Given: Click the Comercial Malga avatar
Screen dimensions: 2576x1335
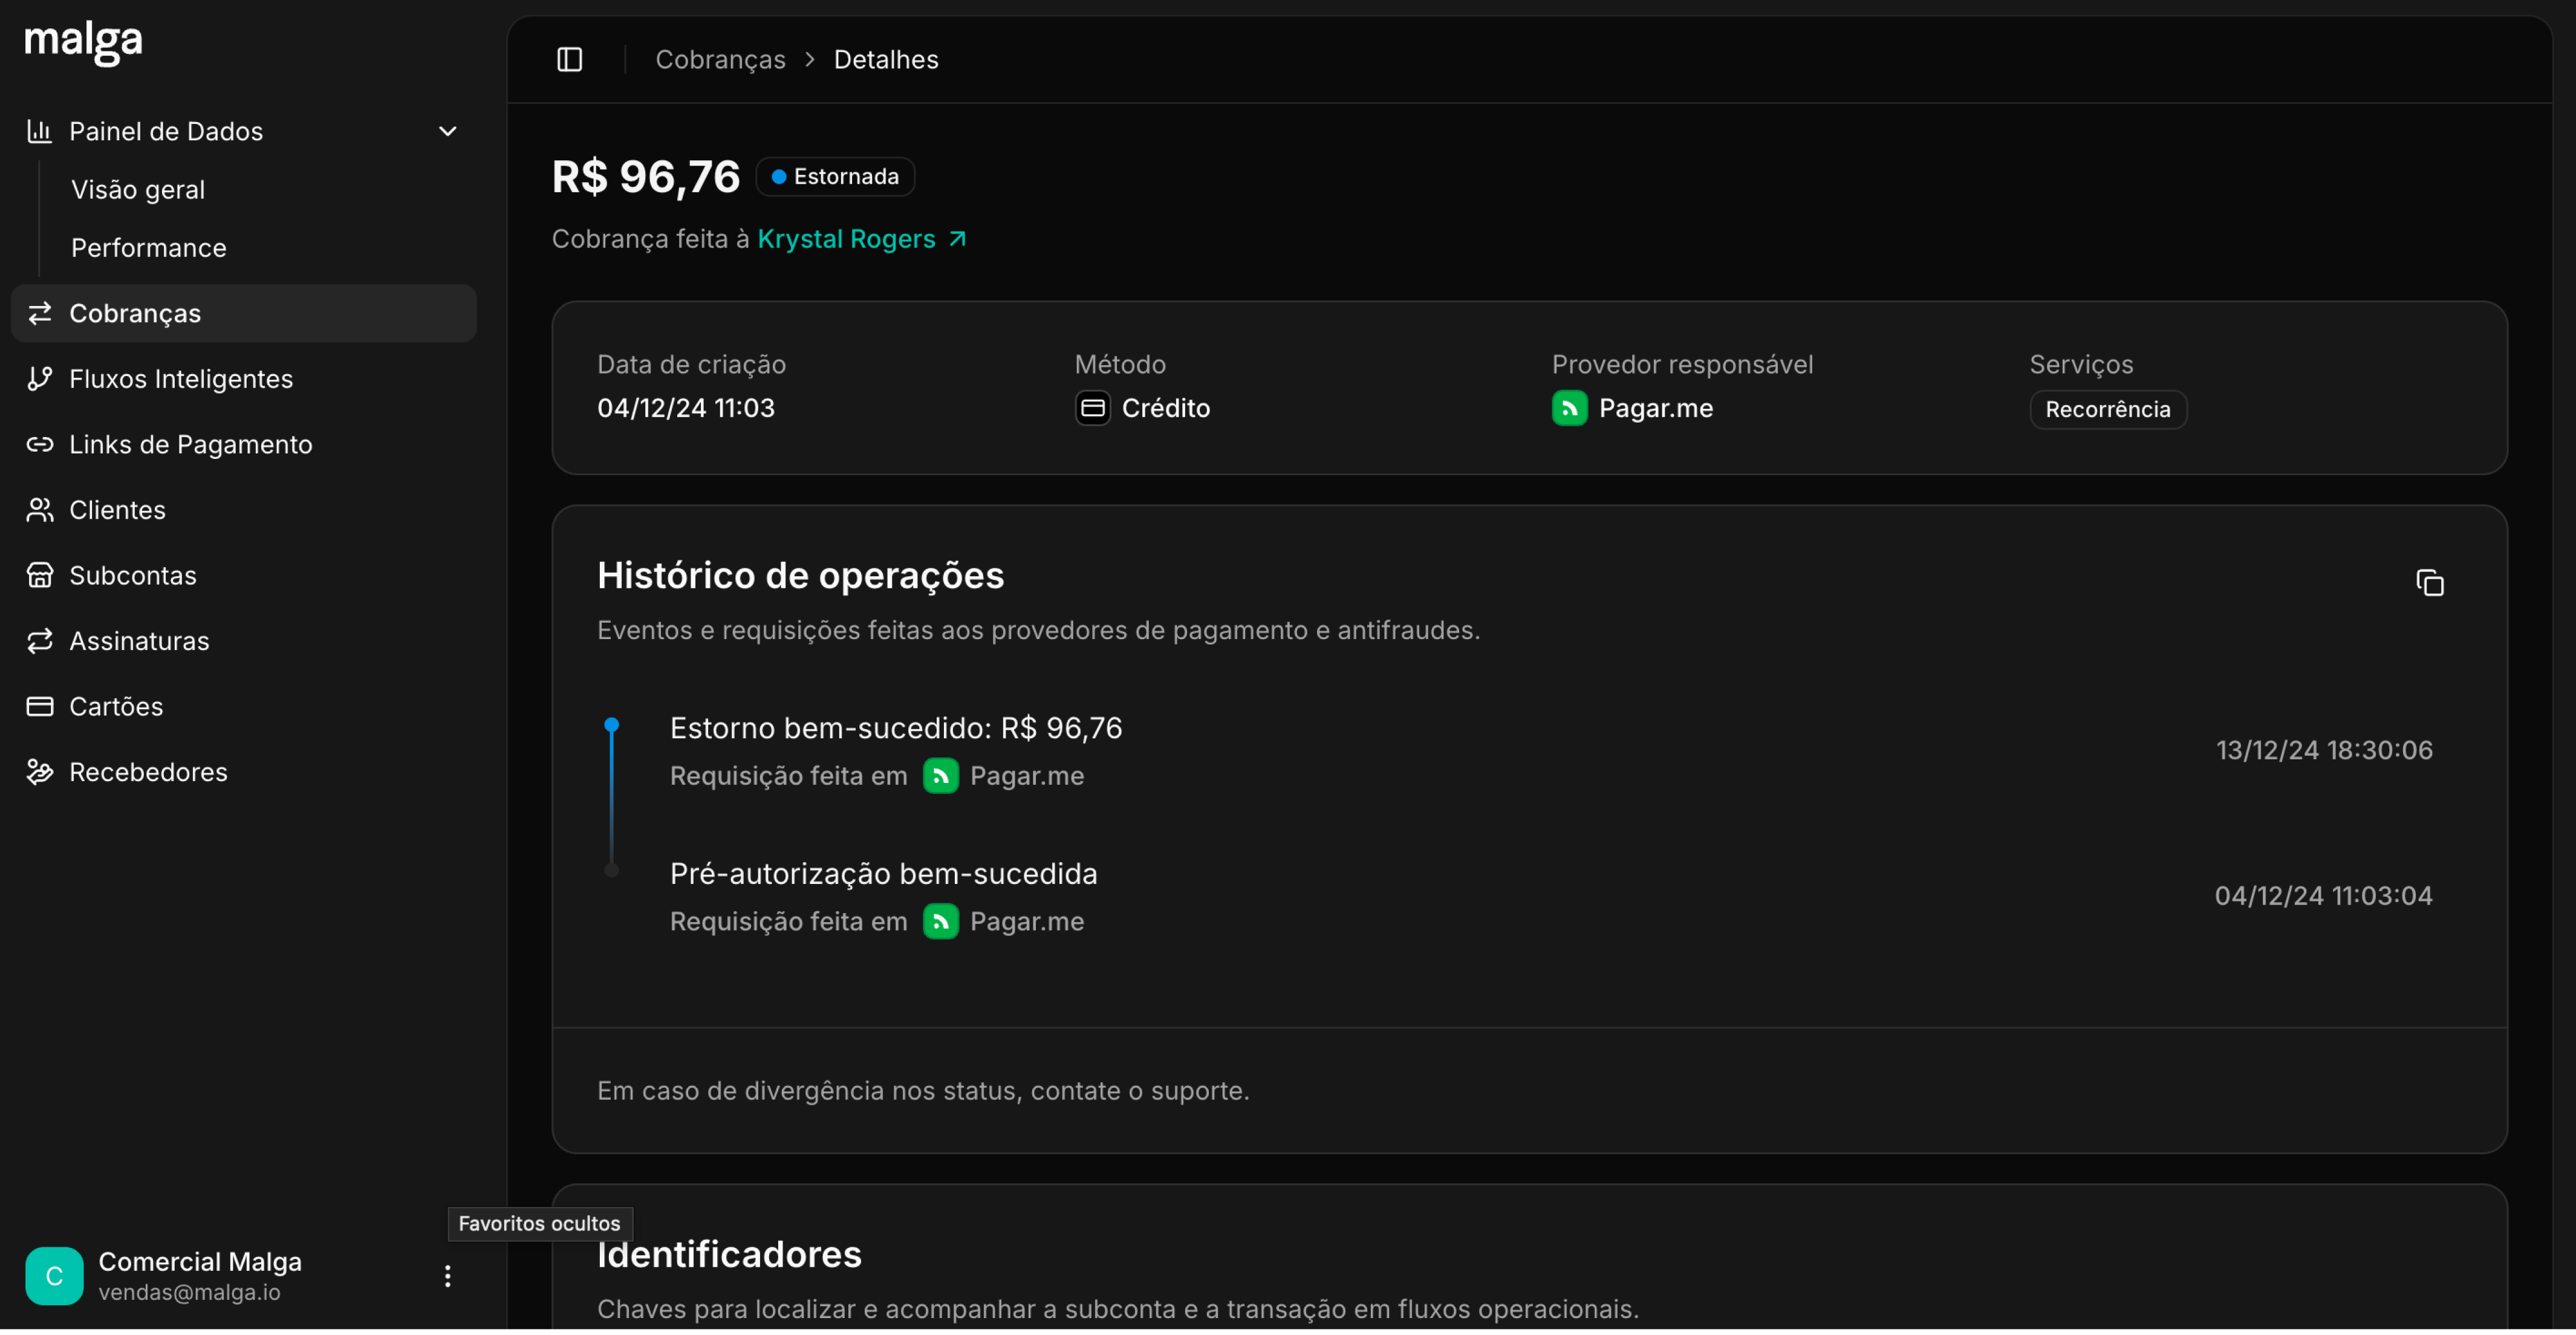Looking at the screenshot, I should (54, 1277).
